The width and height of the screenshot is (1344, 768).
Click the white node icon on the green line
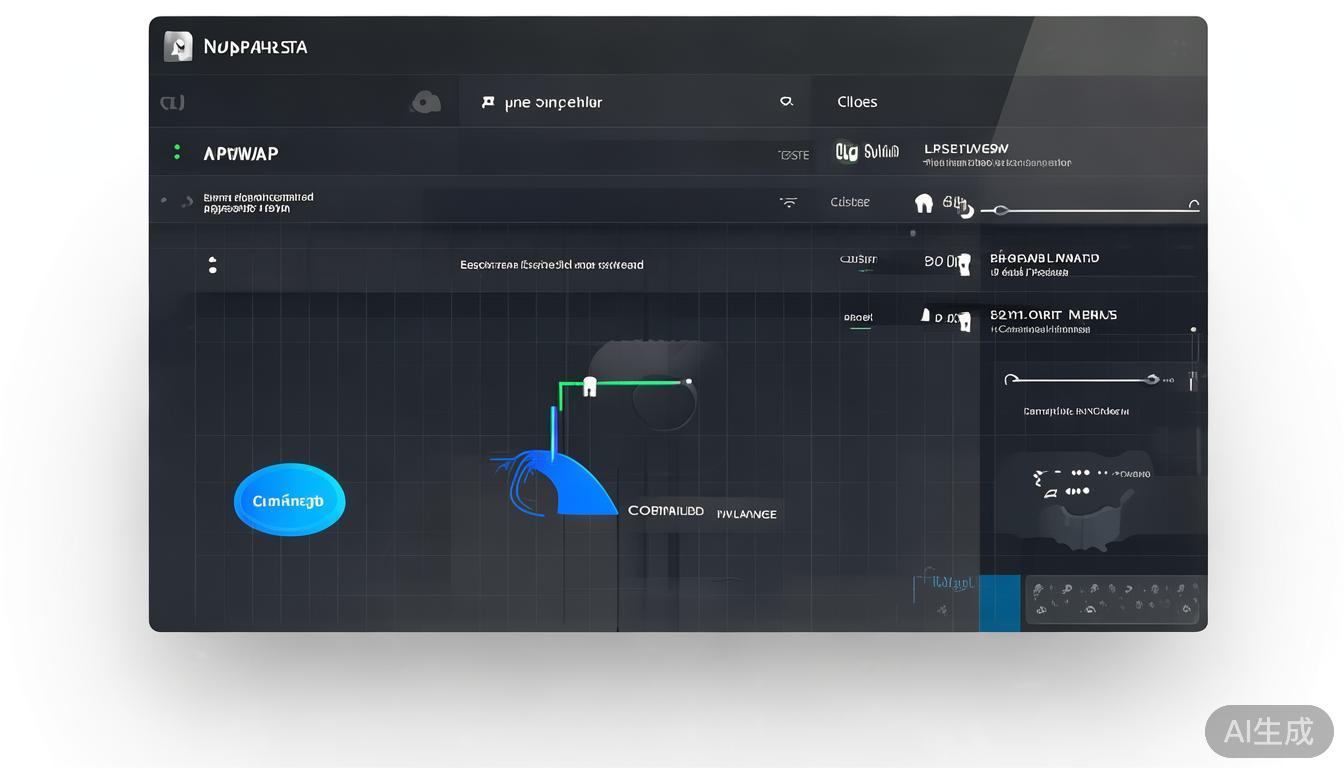pyautogui.click(x=590, y=386)
